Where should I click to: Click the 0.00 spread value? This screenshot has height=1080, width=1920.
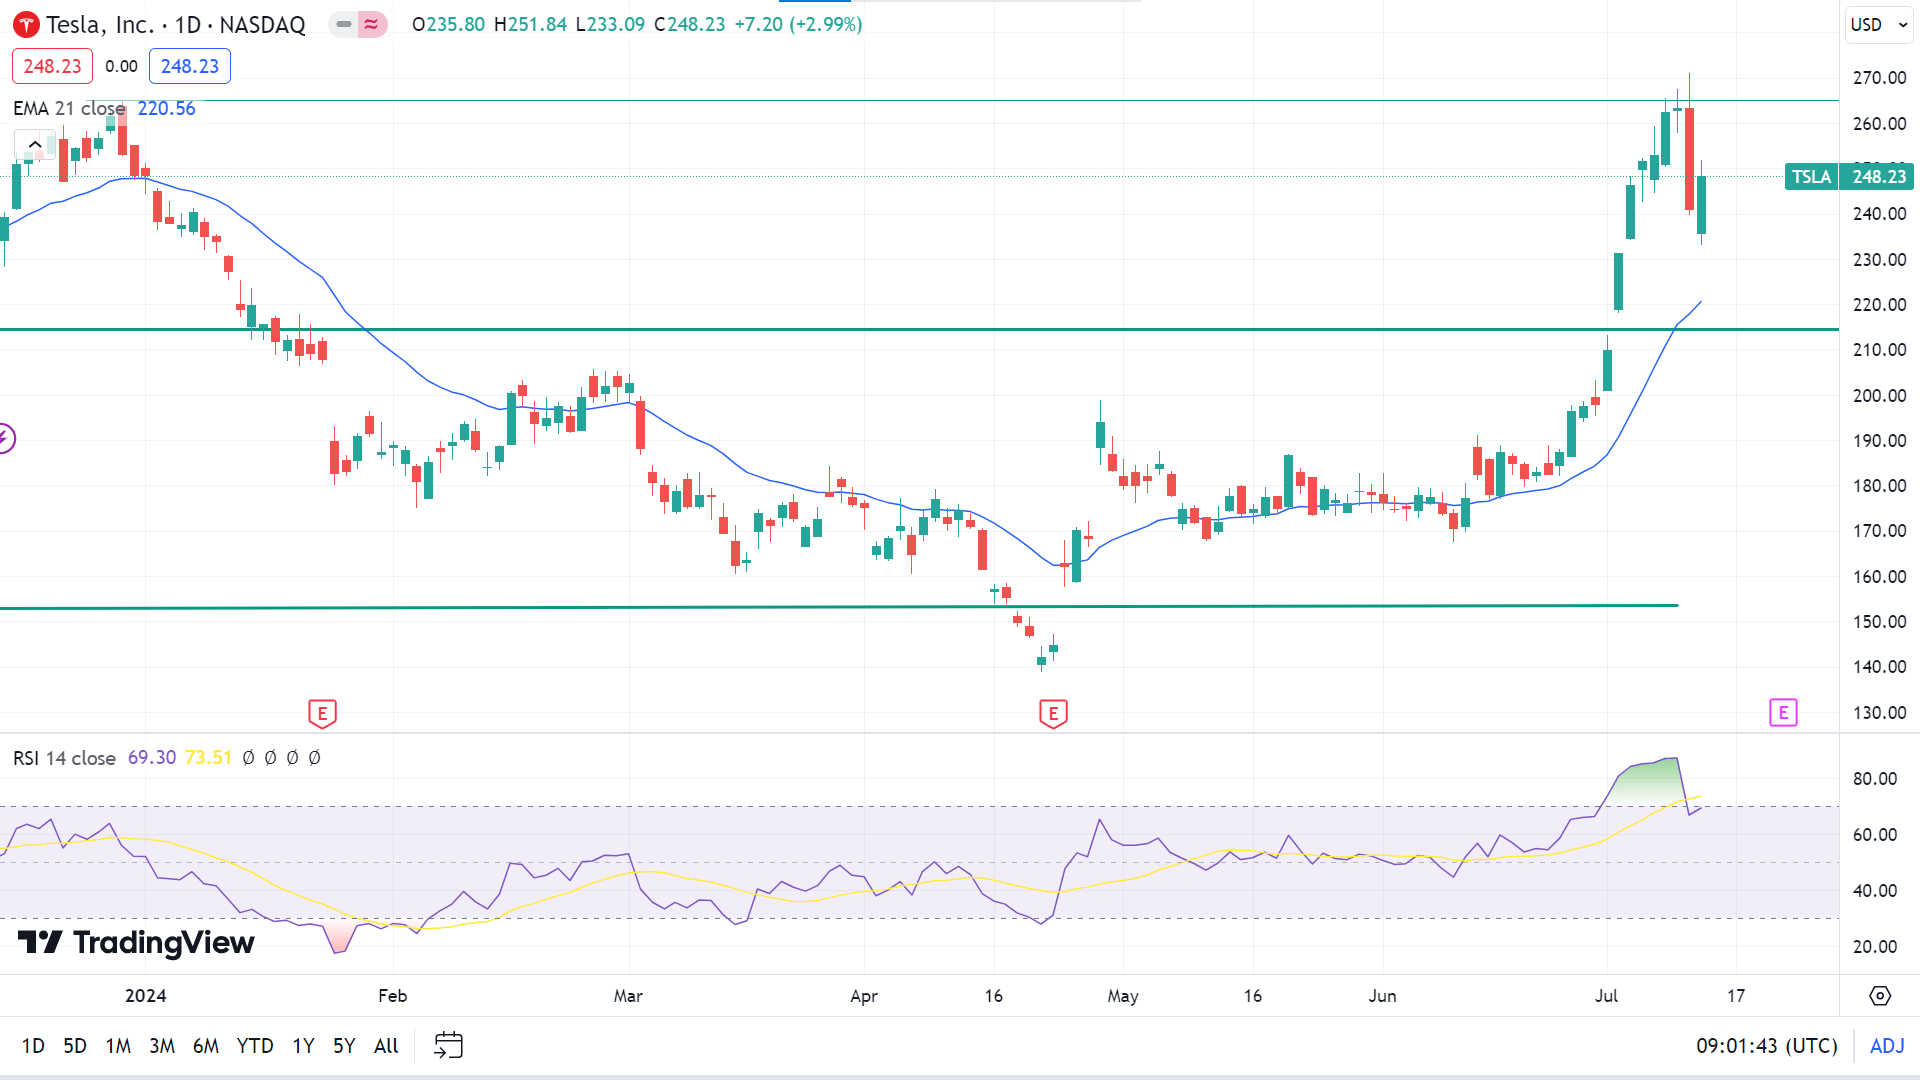[x=121, y=66]
